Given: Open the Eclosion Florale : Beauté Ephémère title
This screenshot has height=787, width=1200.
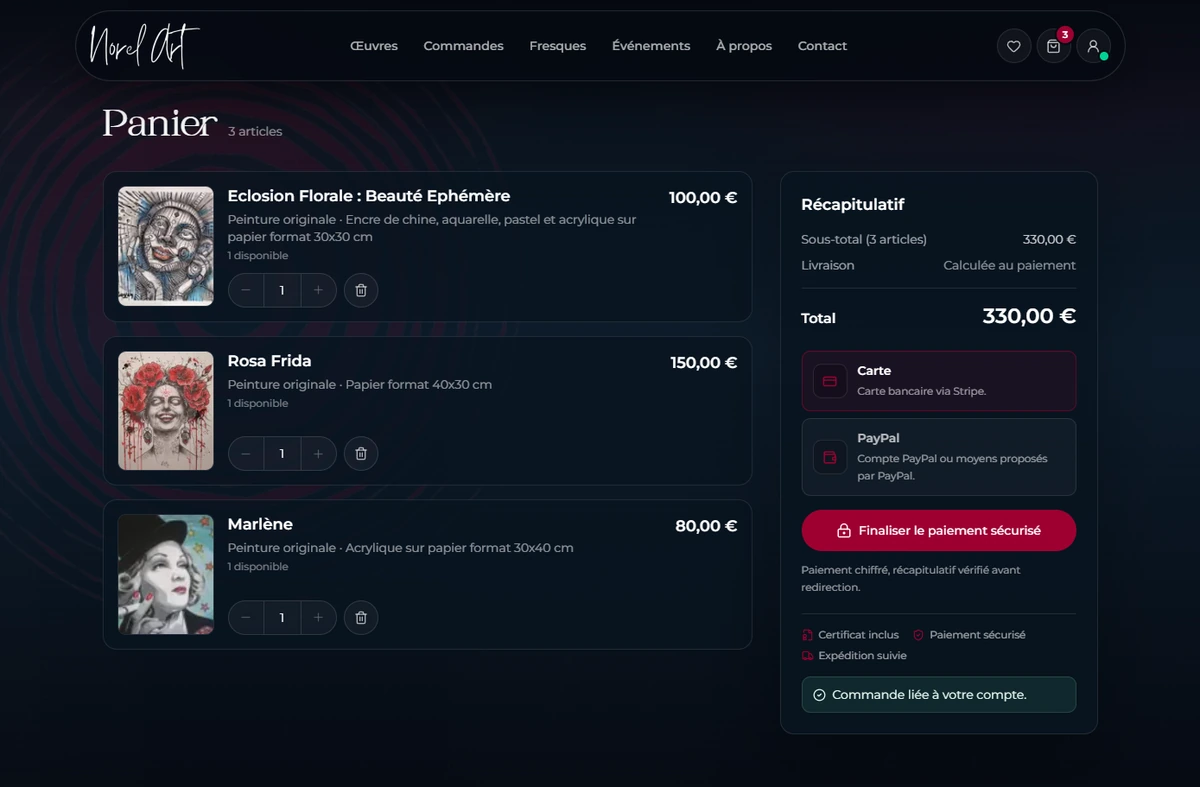Looking at the screenshot, I should tap(368, 196).
